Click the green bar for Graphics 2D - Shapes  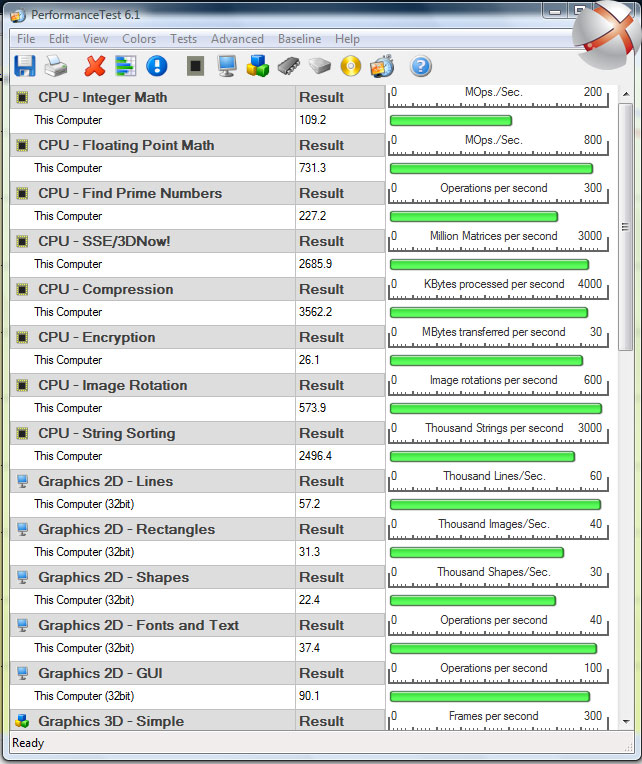473,601
